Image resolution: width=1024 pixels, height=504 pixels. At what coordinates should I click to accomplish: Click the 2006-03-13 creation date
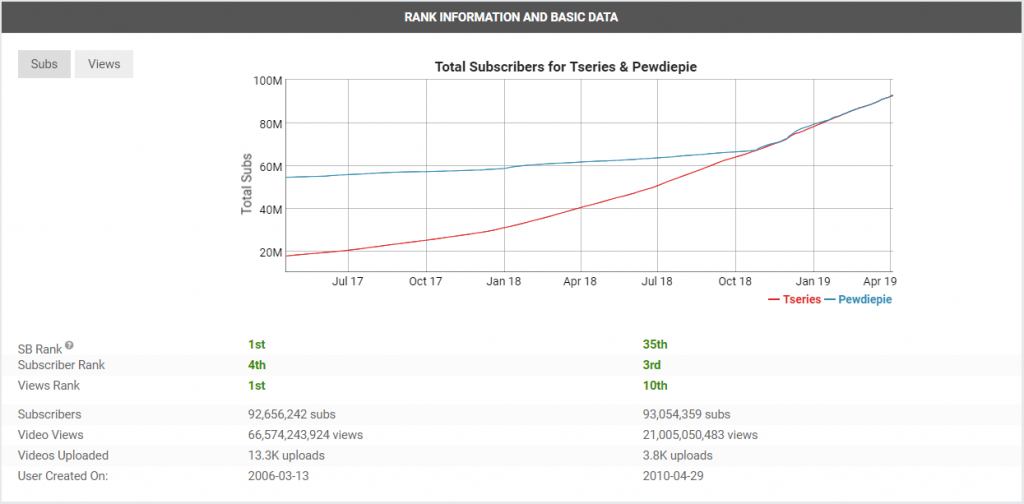coord(278,476)
